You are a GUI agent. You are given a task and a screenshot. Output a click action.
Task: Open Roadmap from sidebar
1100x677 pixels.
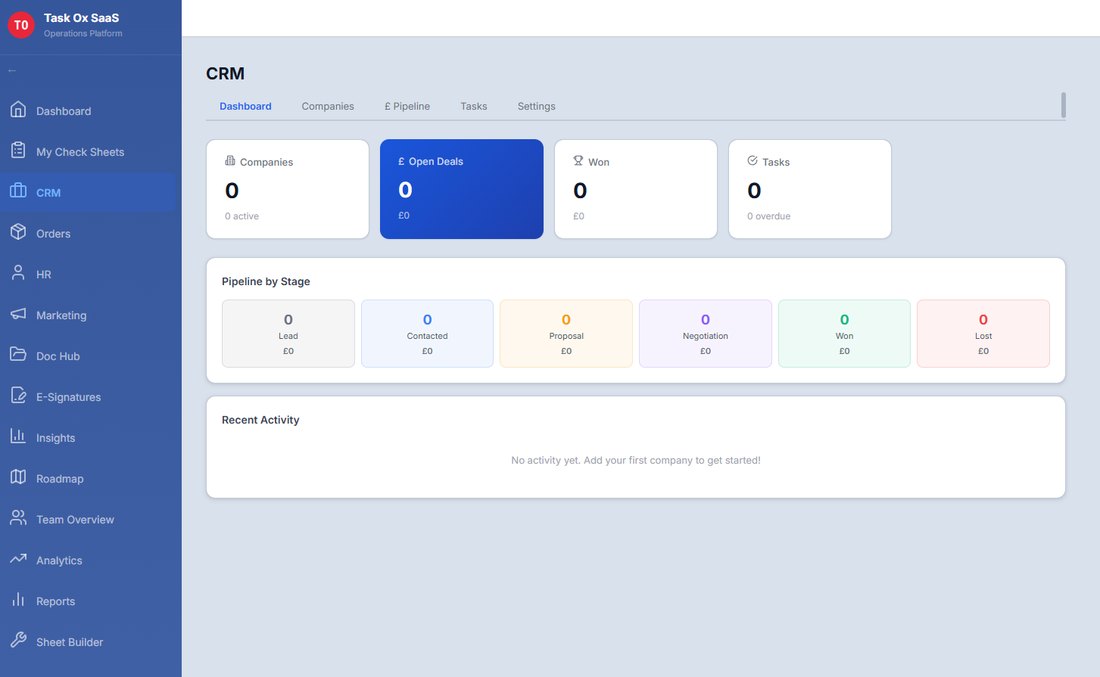click(88, 478)
